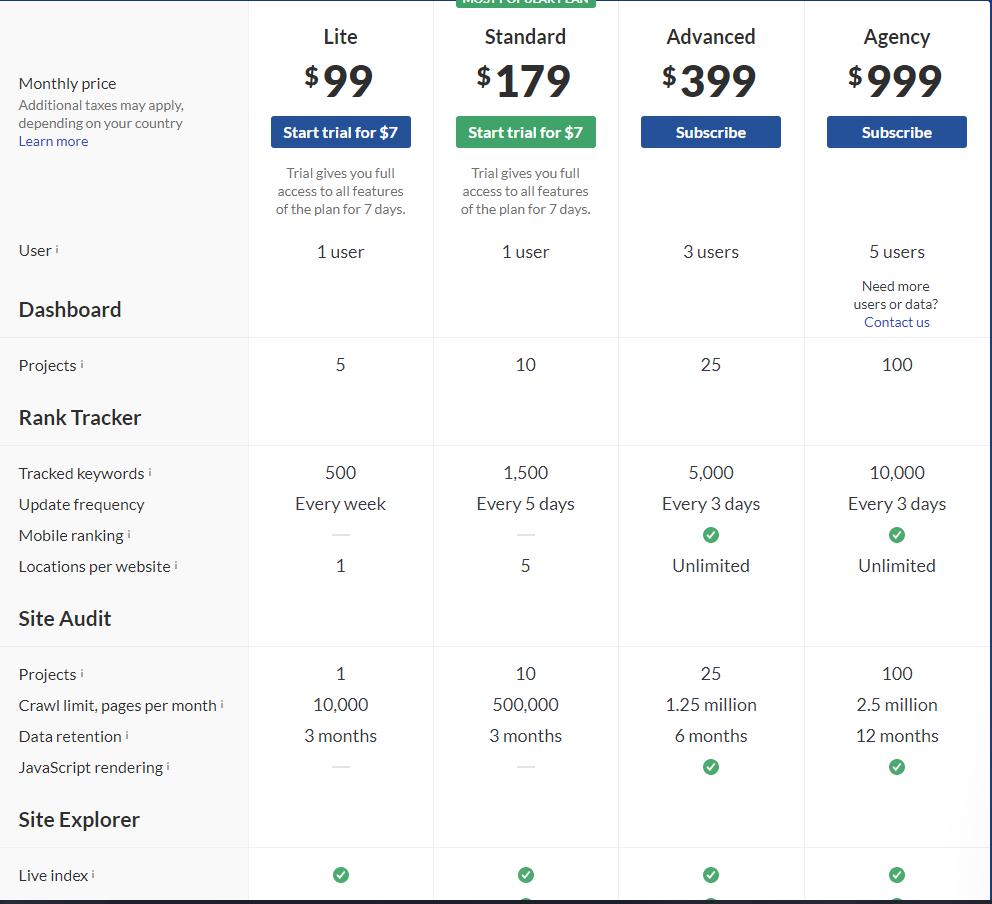The height and width of the screenshot is (904, 992).
Task: Click Lite plan Live index checkmark
Action: pyautogui.click(x=341, y=875)
